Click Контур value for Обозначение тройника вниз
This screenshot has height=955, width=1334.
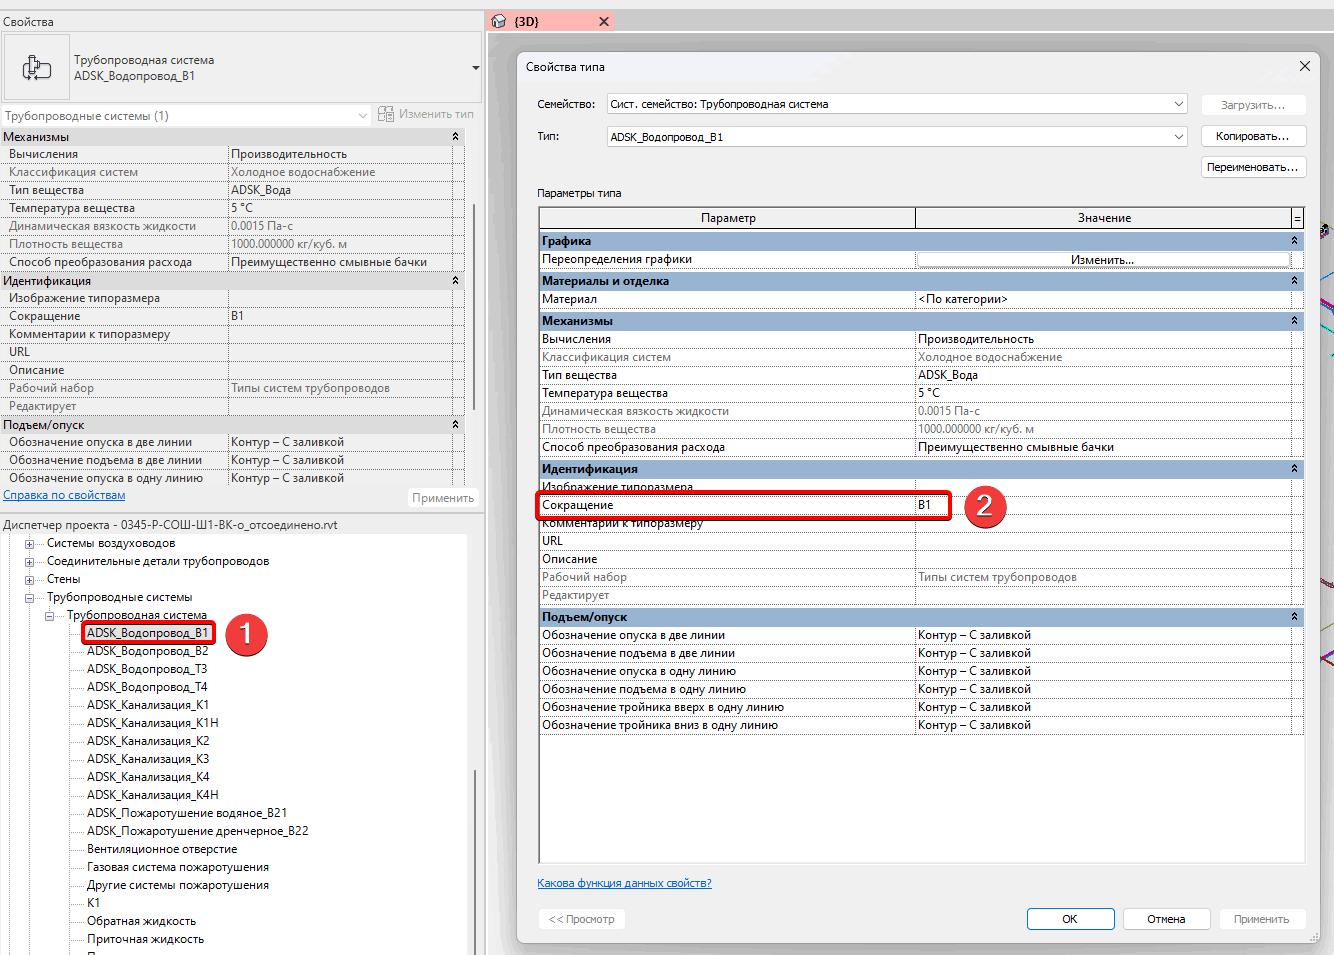[x=1103, y=725]
